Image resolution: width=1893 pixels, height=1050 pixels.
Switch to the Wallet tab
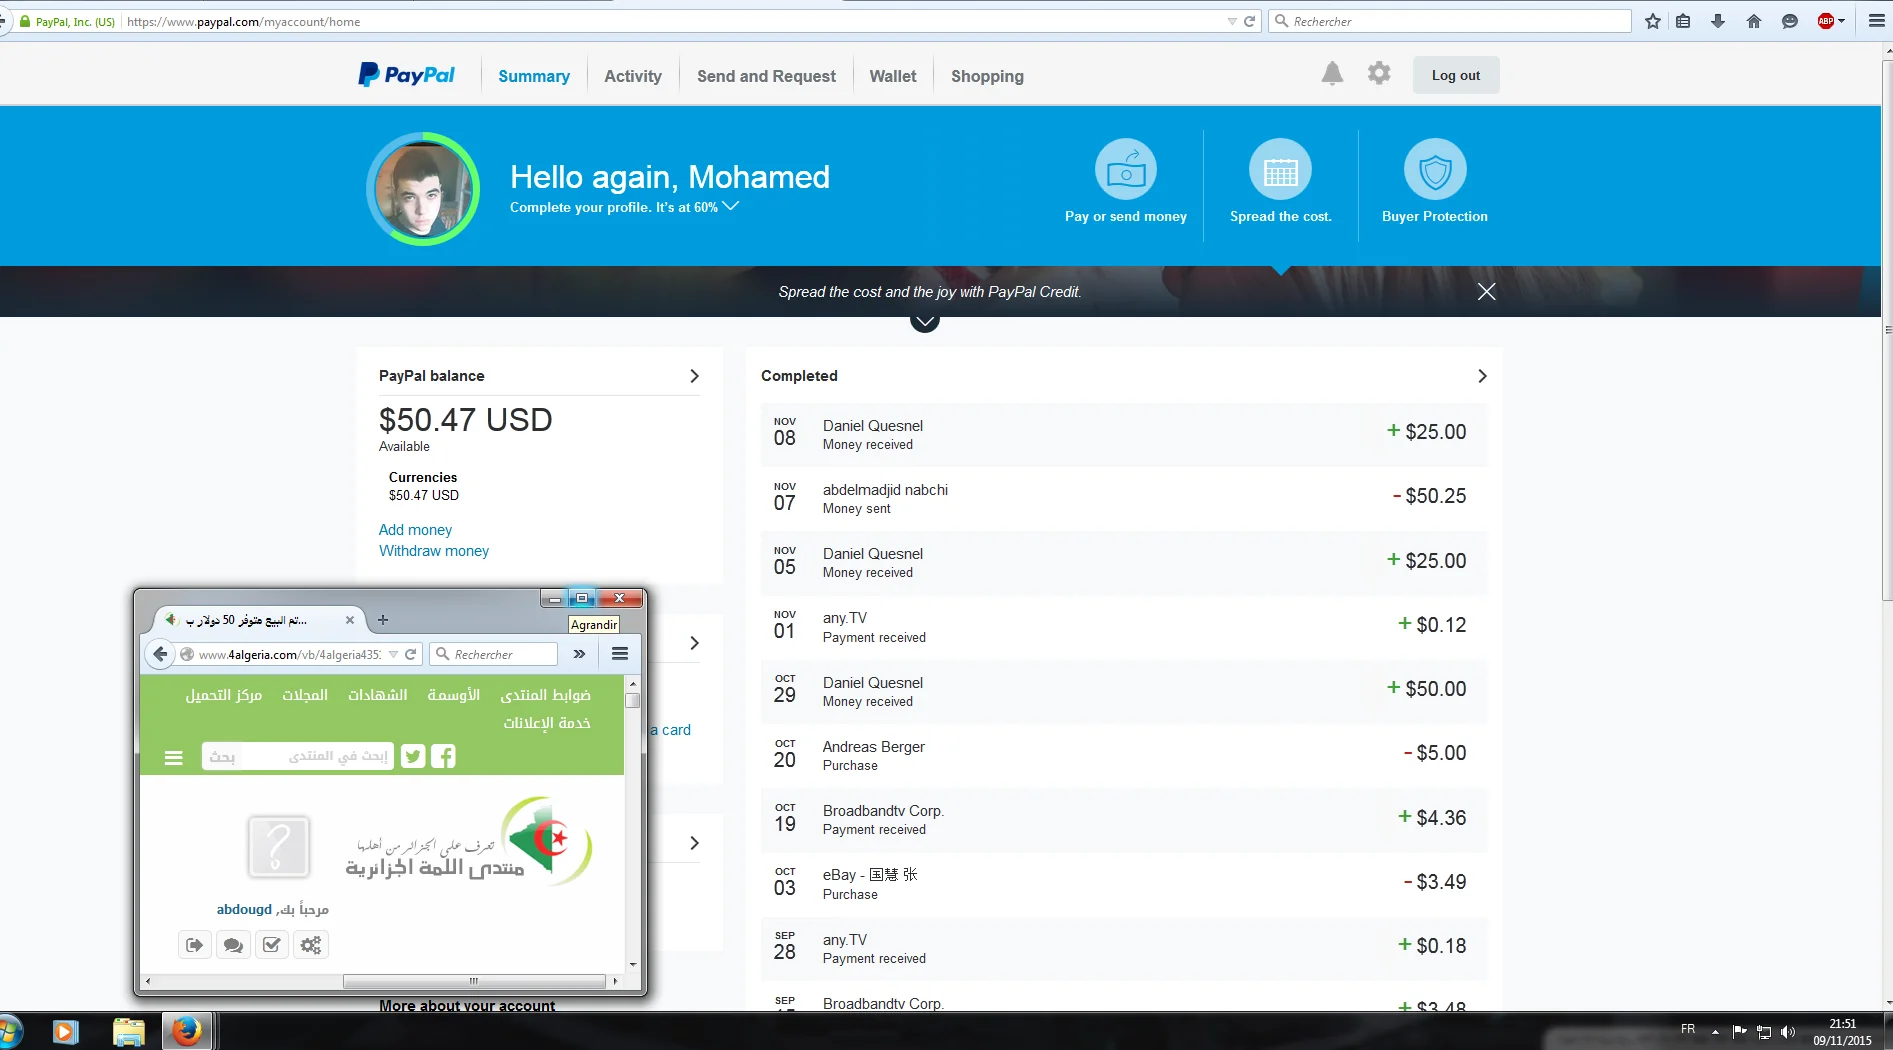click(x=893, y=76)
